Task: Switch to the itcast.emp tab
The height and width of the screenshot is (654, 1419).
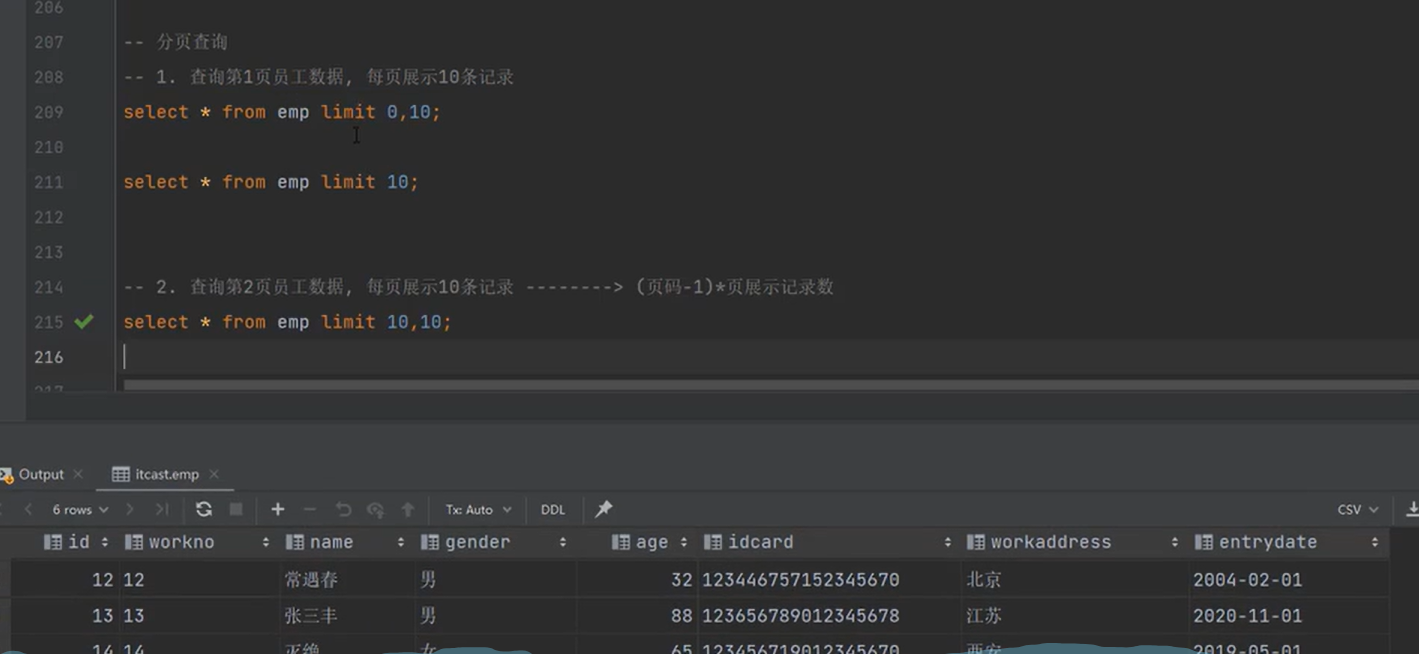Action: click(166, 474)
